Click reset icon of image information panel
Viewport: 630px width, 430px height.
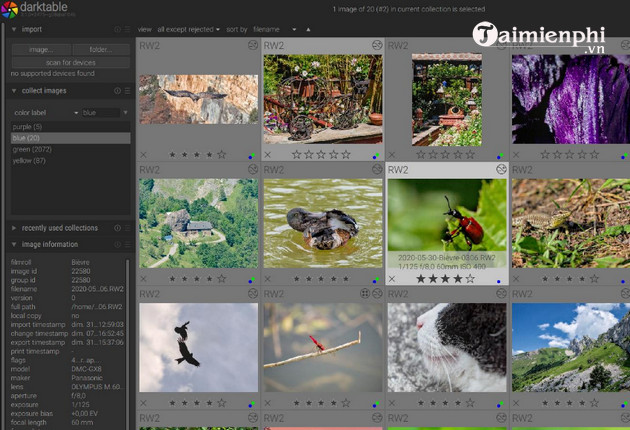pos(117,244)
